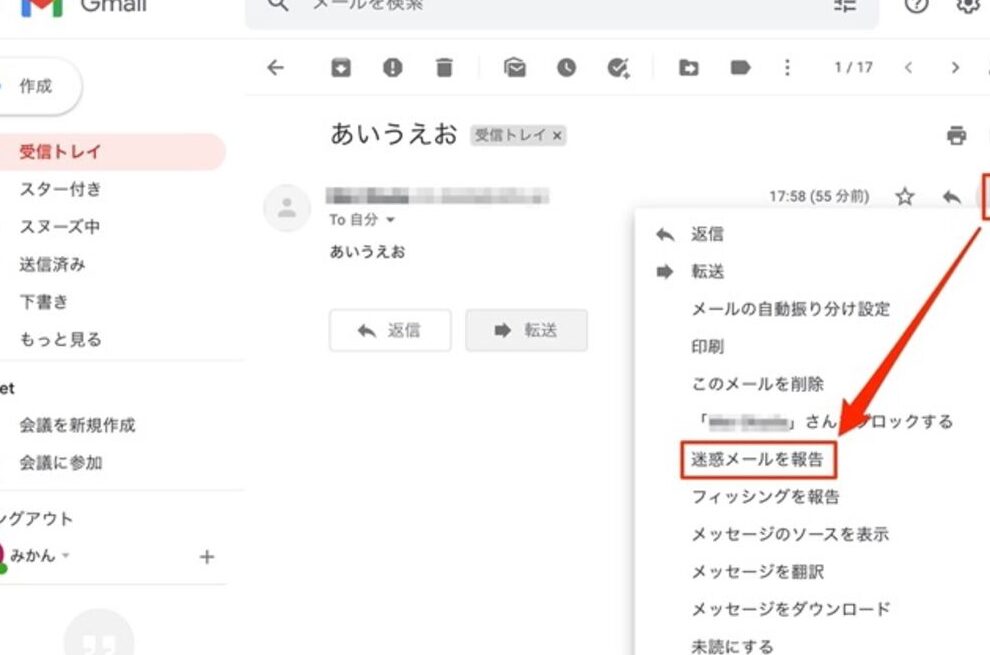
Task: Open the move-to folder icon
Action: 688,68
